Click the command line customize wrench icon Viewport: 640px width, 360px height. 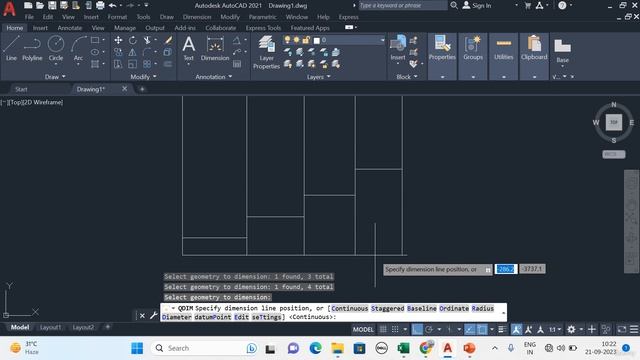(154, 315)
